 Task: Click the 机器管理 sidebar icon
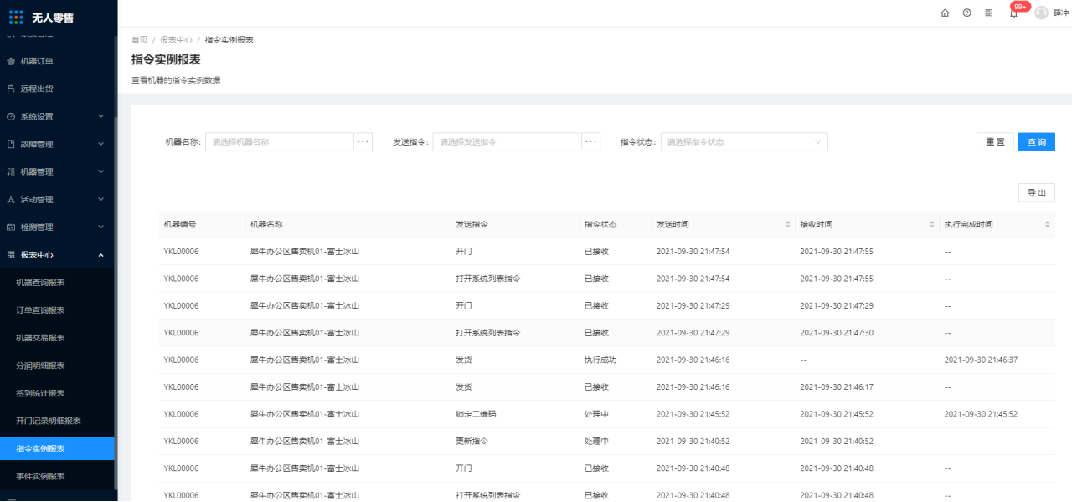click(10, 172)
